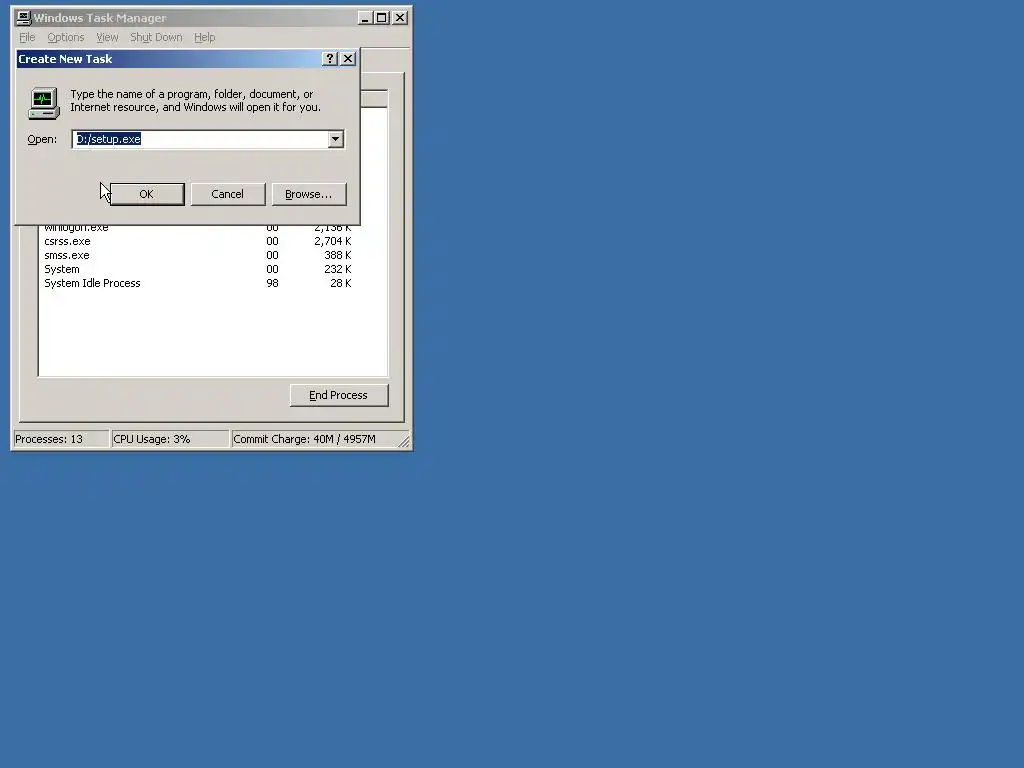Select the winlogon.exe process row
This screenshot has width=1024, height=768.
click(198, 229)
